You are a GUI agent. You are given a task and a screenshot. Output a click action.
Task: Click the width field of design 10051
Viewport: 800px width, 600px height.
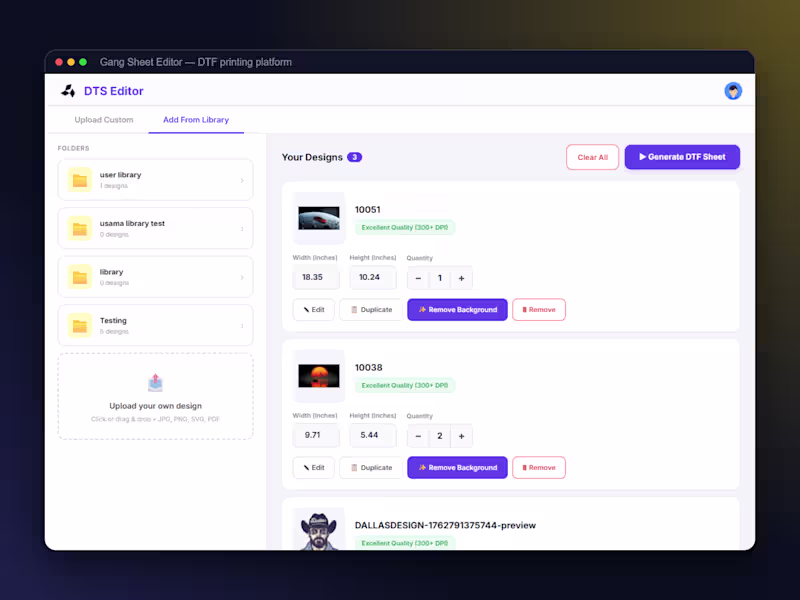click(x=316, y=277)
